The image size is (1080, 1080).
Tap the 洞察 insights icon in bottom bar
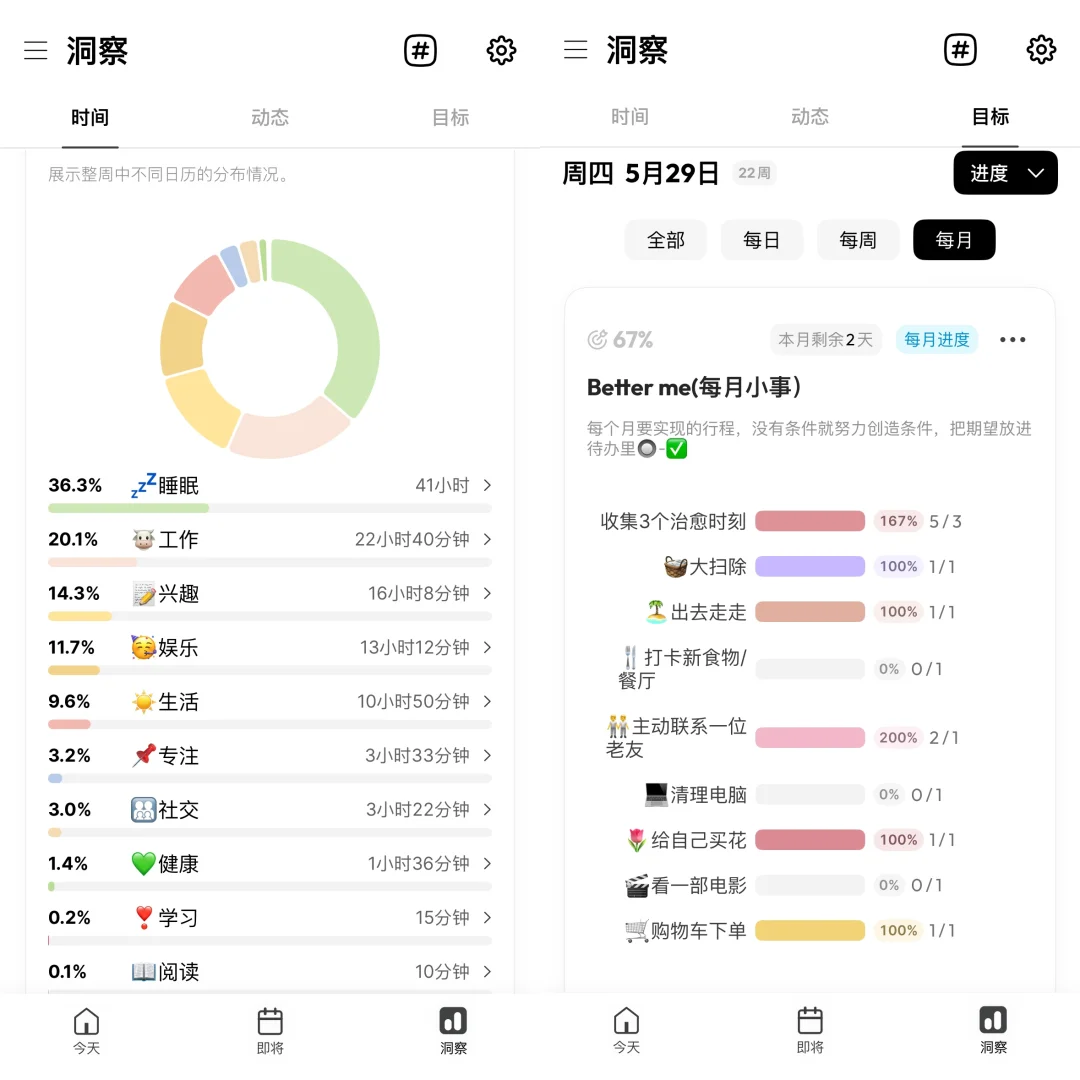coord(453,1030)
